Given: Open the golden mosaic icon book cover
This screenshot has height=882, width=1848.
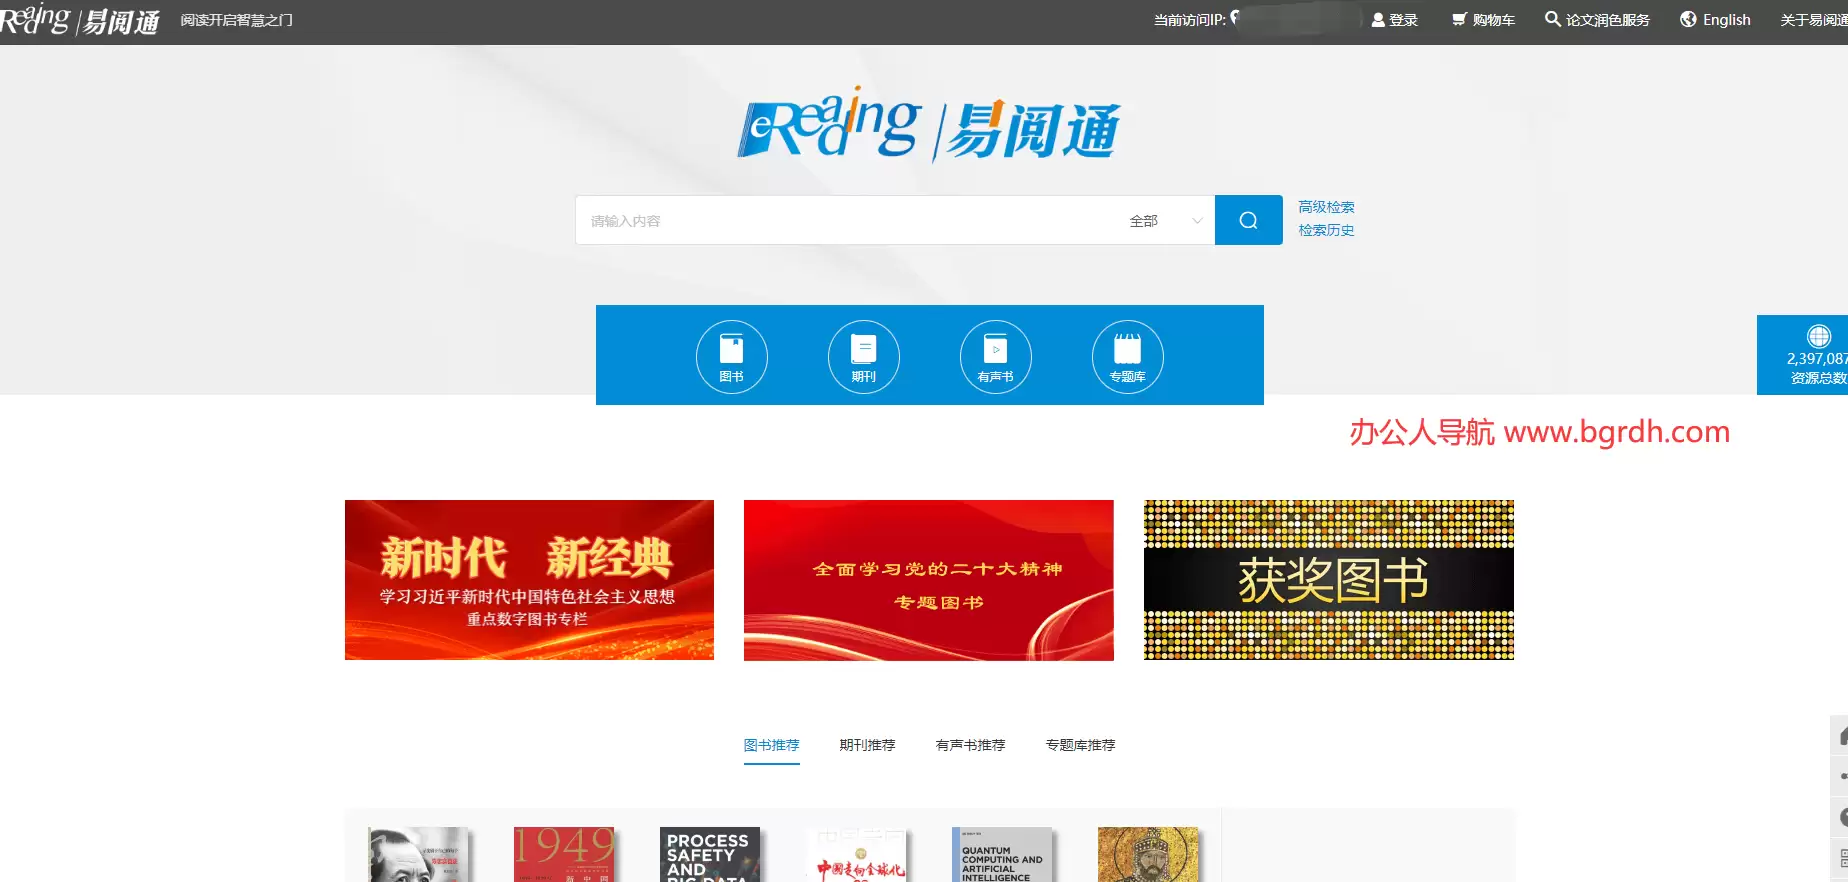Looking at the screenshot, I should pyautogui.click(x=1148, y=854).
